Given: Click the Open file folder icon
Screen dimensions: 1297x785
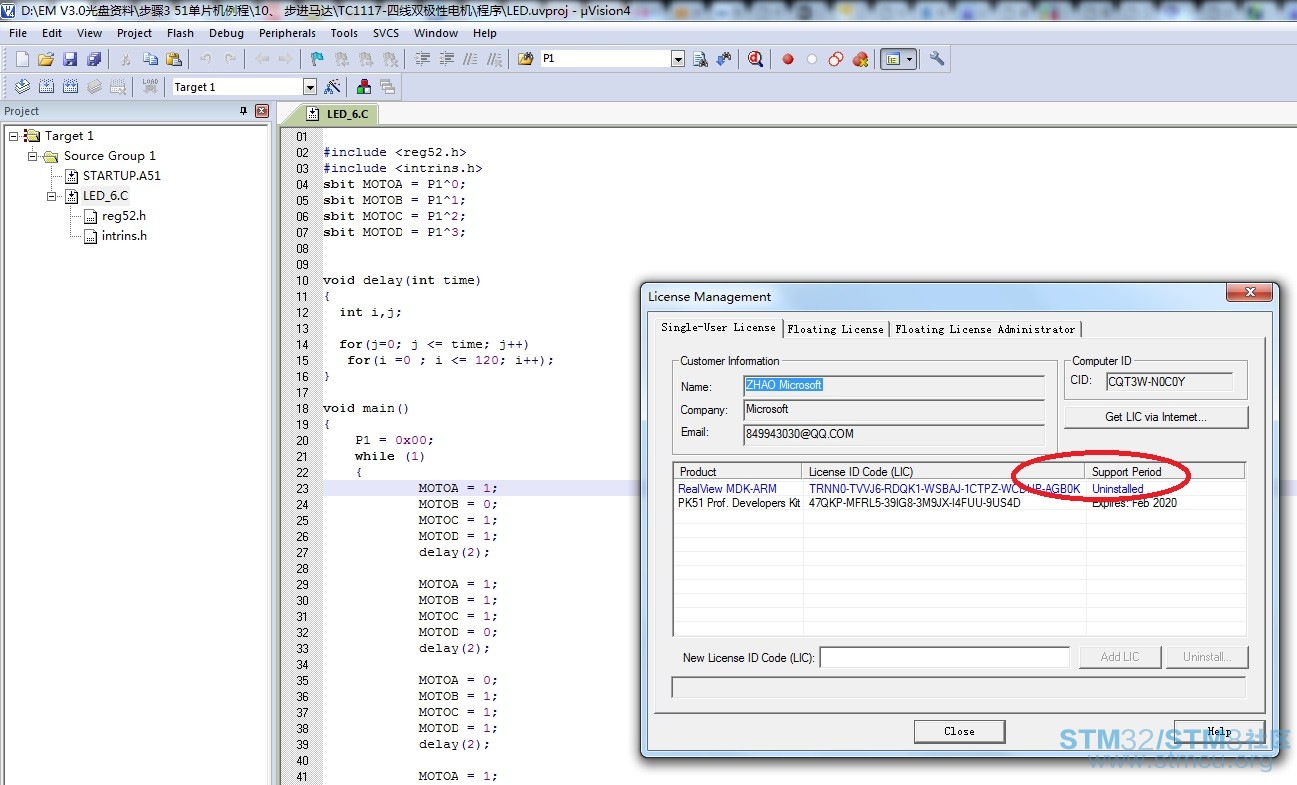Looking at the screenshot, I should (46, 59).
